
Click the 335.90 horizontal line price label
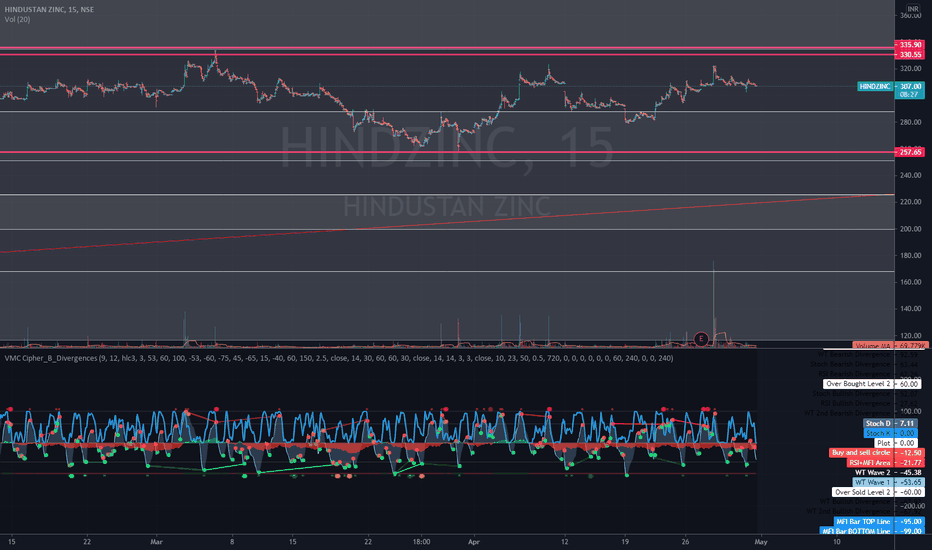pos(909,45)
